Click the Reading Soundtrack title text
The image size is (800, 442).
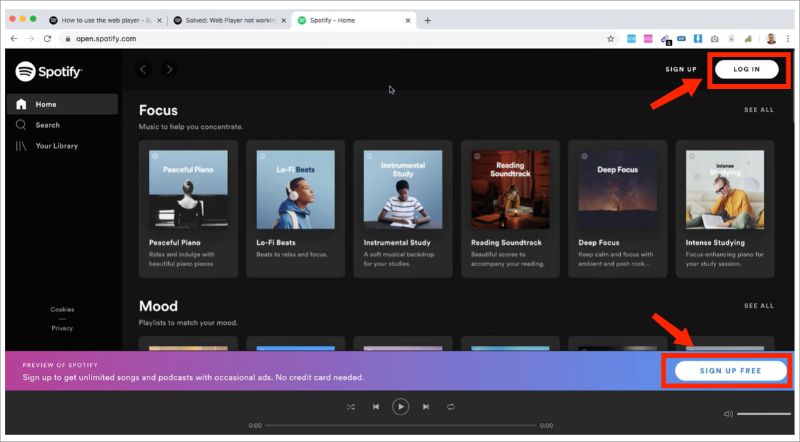[506, 242]
